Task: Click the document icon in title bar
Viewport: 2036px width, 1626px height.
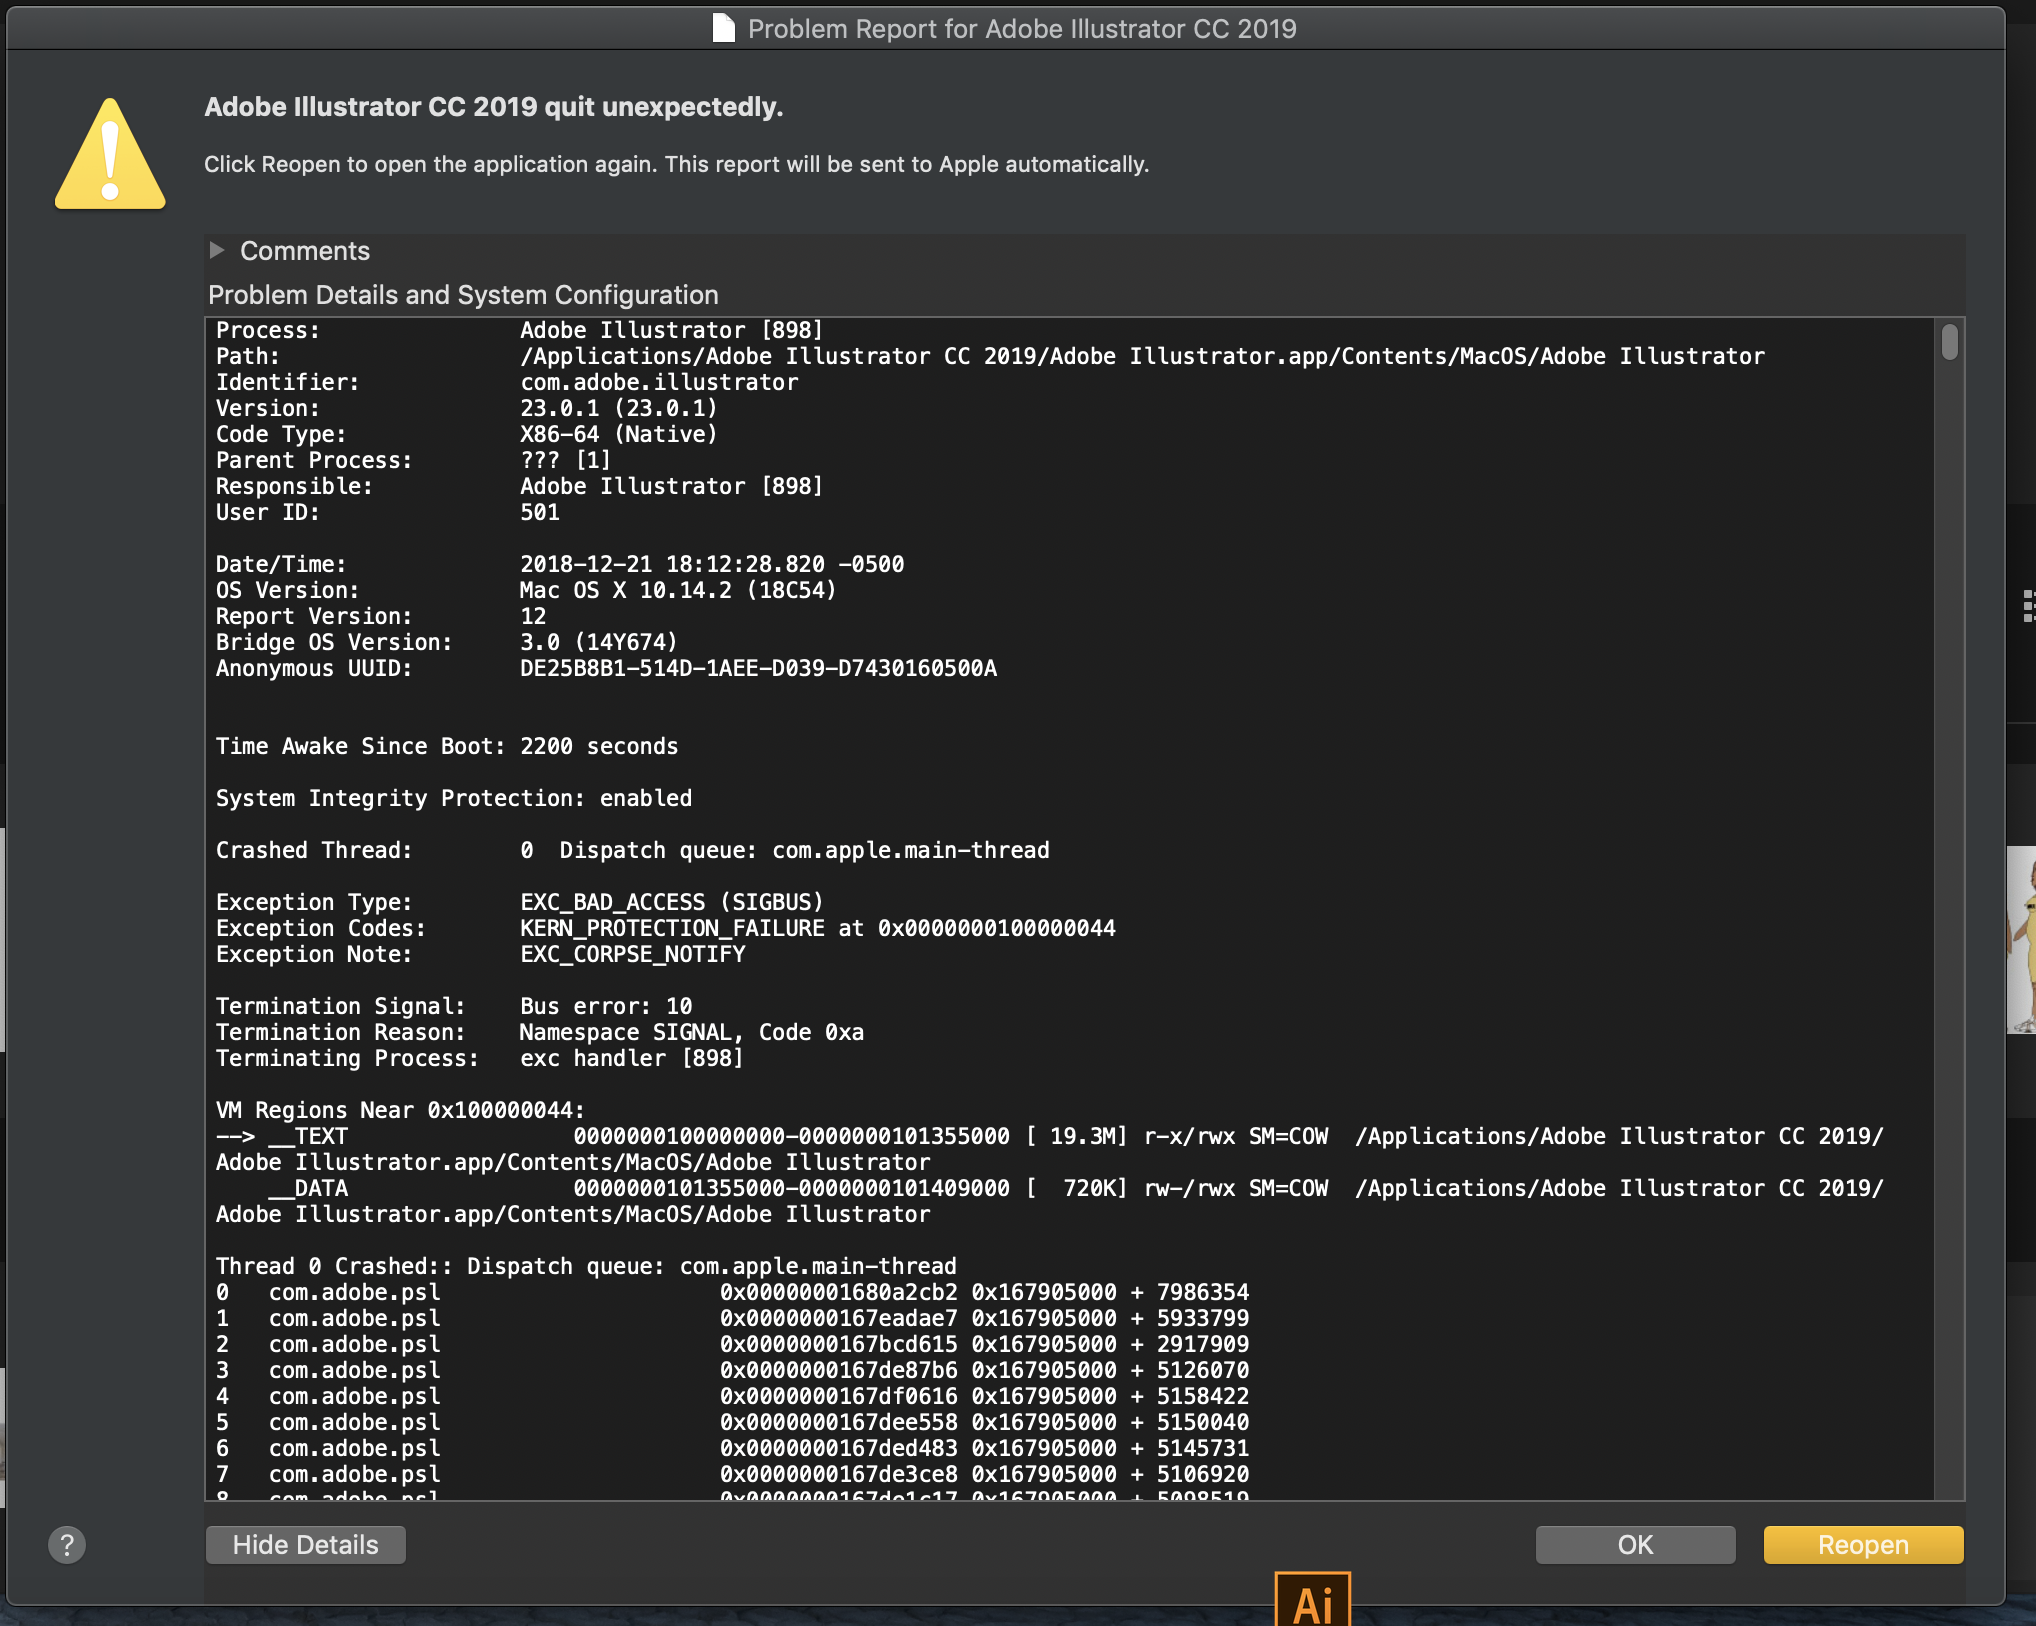Action: tap(723, 28)
